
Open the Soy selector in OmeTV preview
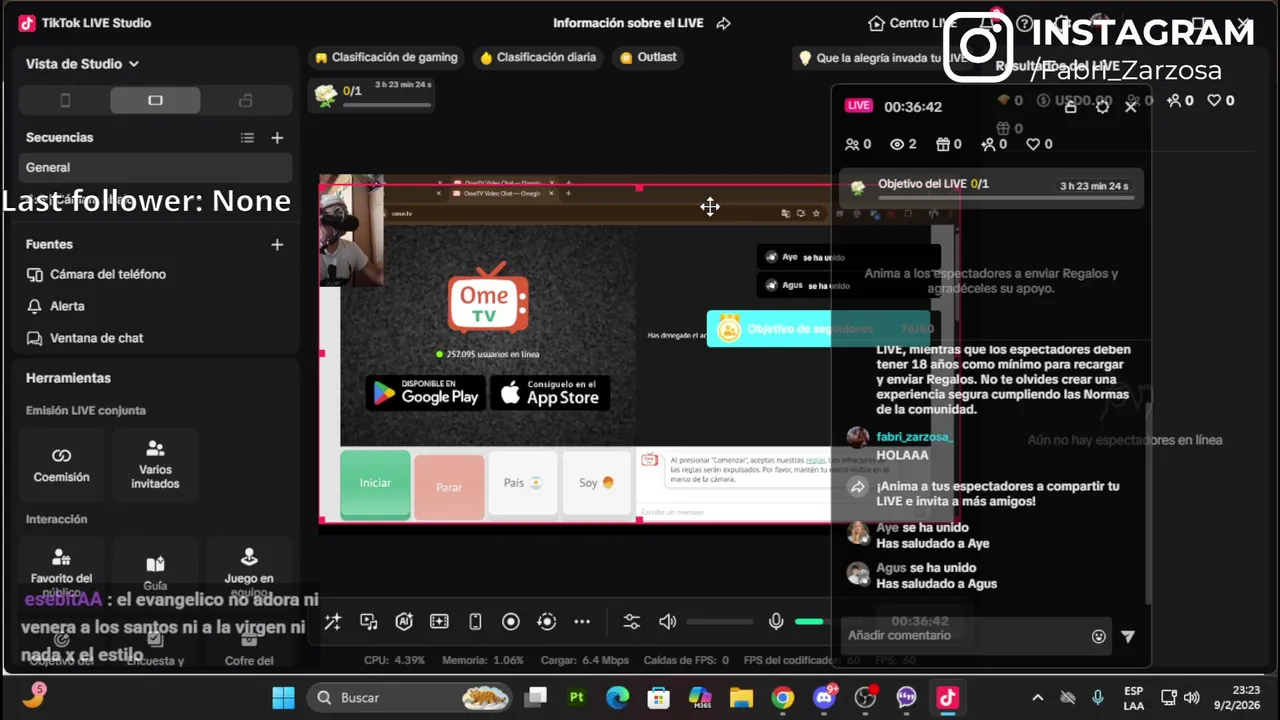(596, 483)
